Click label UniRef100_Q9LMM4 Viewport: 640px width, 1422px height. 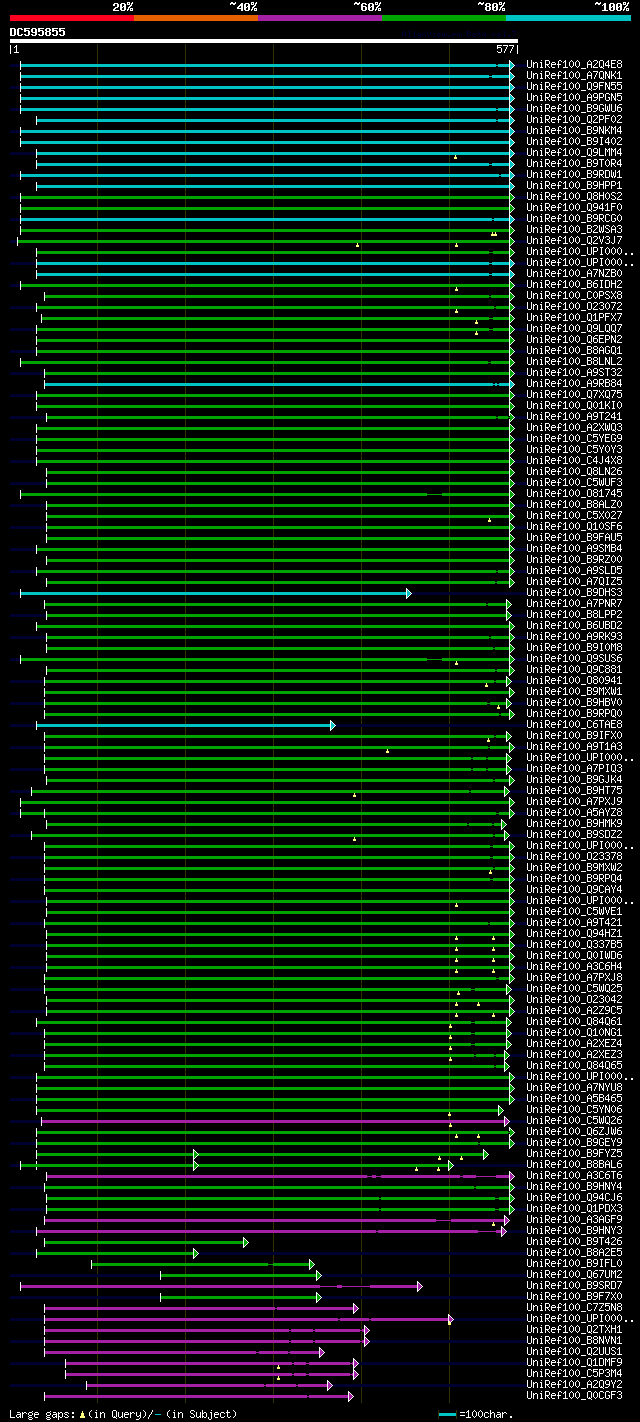click(x=574, y=152)
